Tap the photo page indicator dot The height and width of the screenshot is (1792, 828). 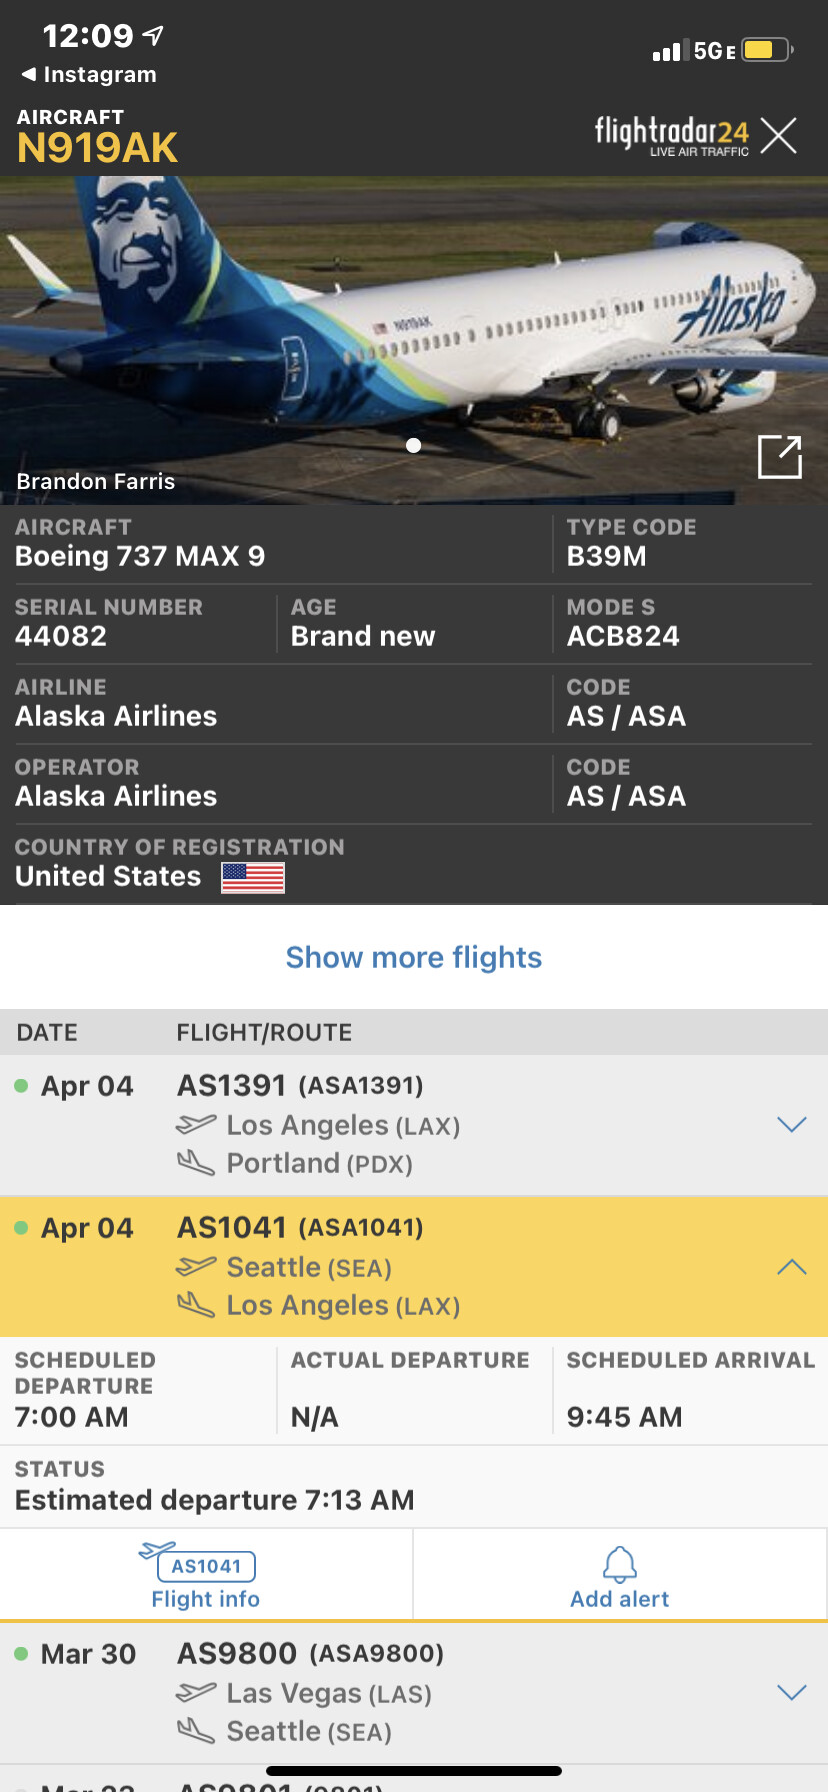click(413, 446)
